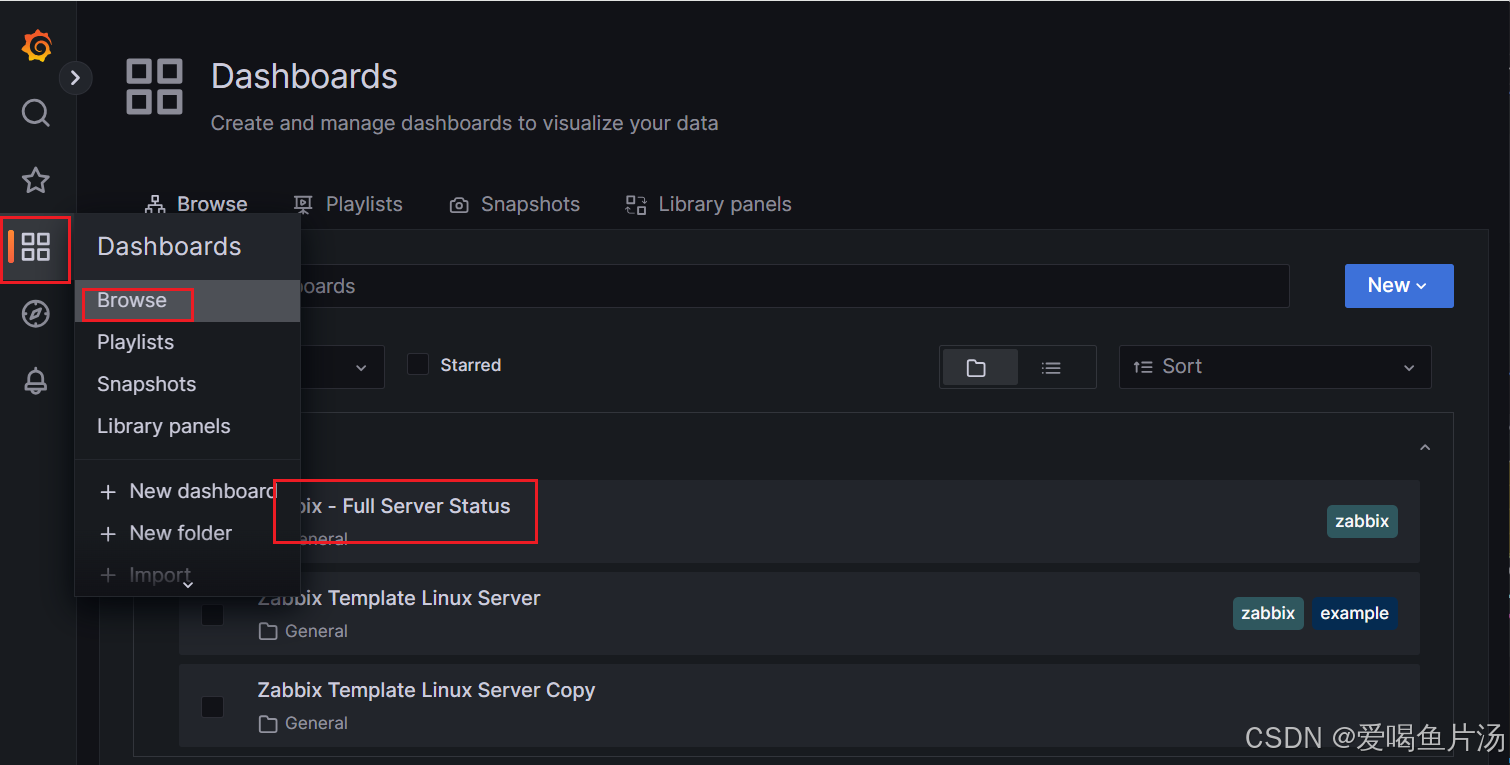This screenshot has height=765, width=1510.
Task: Open the Alerting bell icon
Action: [x=36, y=381]
